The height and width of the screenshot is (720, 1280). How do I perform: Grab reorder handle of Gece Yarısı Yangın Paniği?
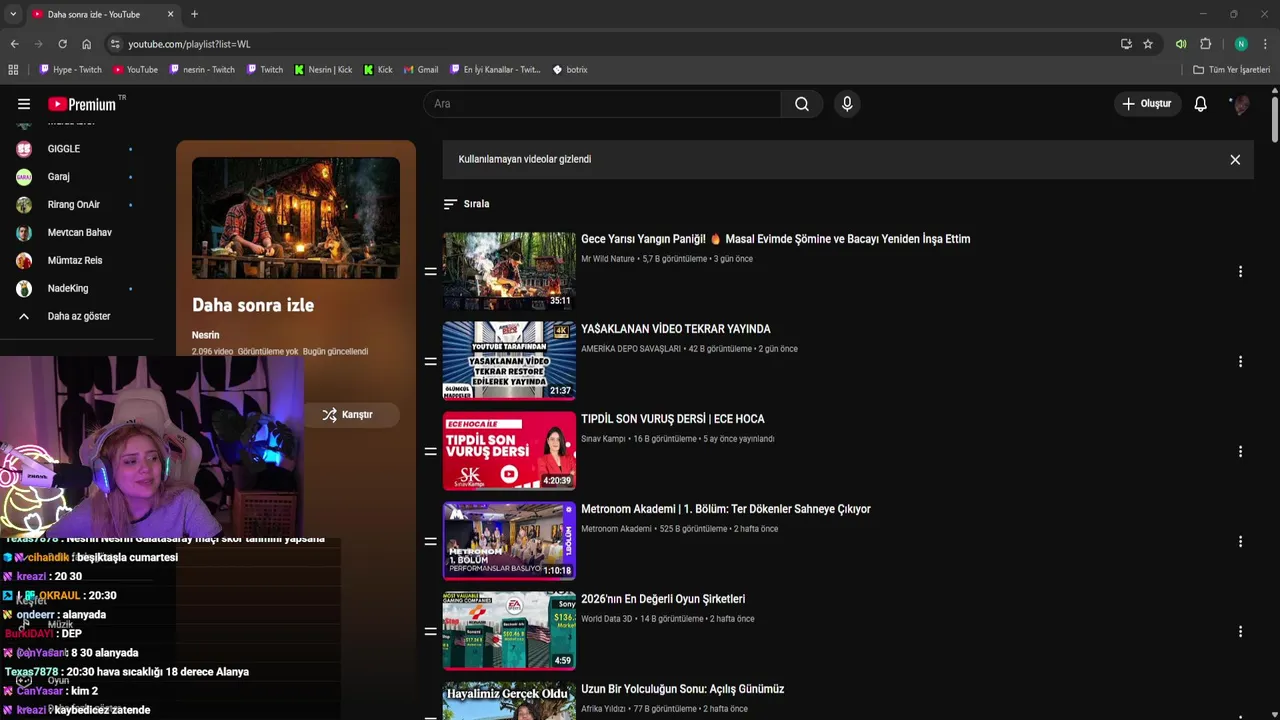430,272
